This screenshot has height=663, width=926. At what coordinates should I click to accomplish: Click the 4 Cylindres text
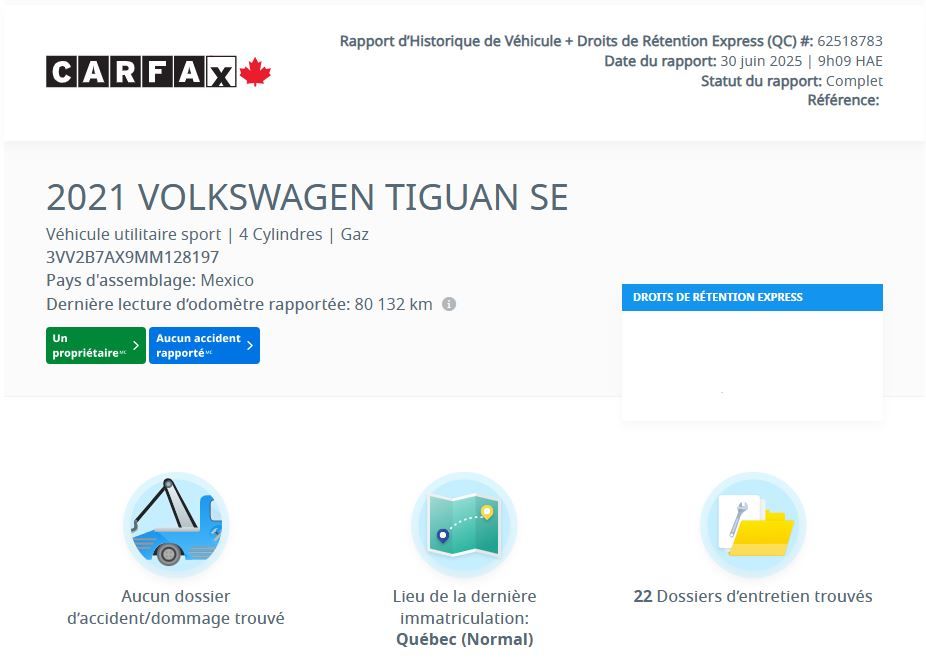(281, 234)
